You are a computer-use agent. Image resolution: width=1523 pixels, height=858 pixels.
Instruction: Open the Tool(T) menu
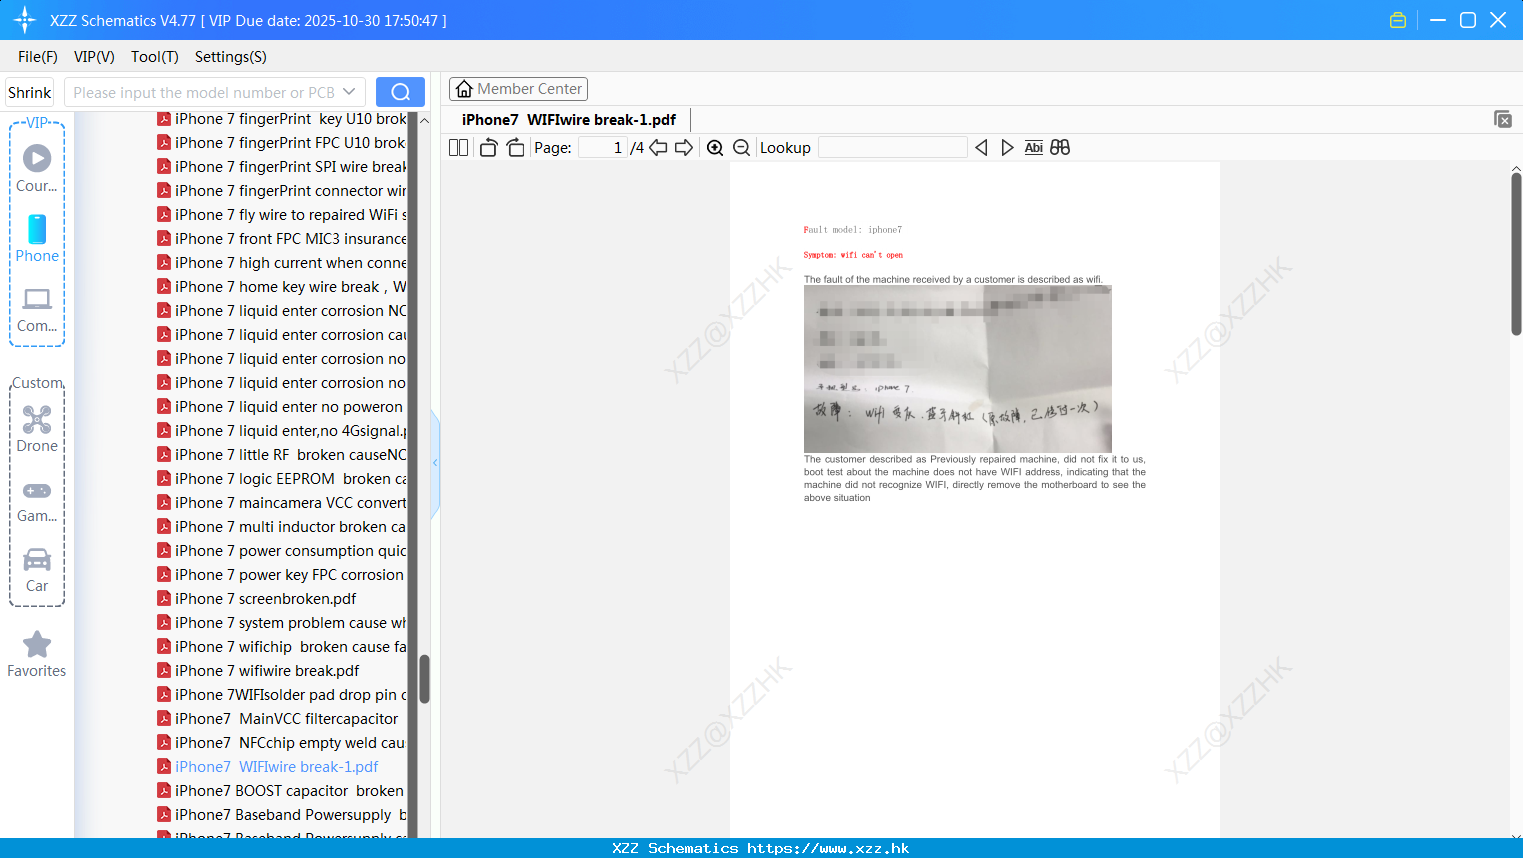tap(155, 57)
